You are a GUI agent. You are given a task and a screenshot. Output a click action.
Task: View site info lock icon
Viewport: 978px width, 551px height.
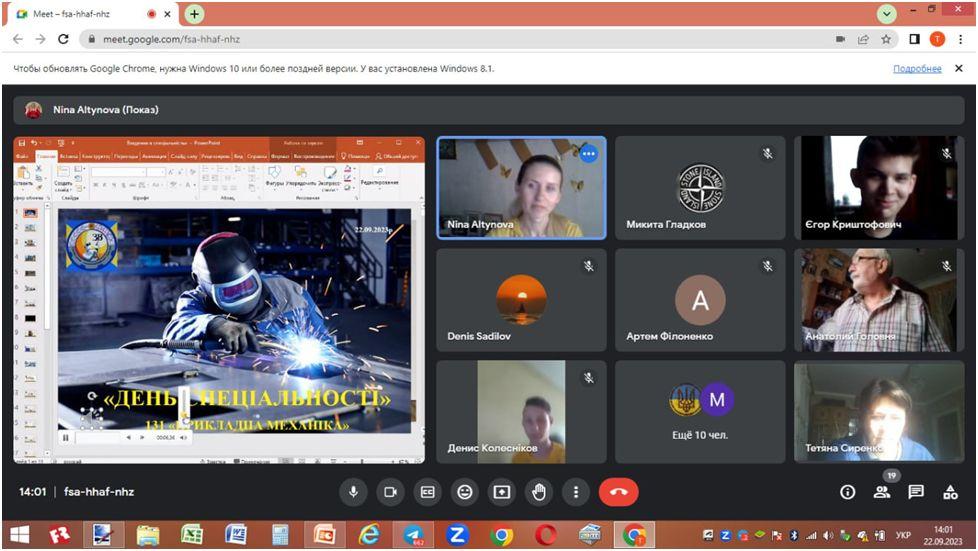coord(92,39)
